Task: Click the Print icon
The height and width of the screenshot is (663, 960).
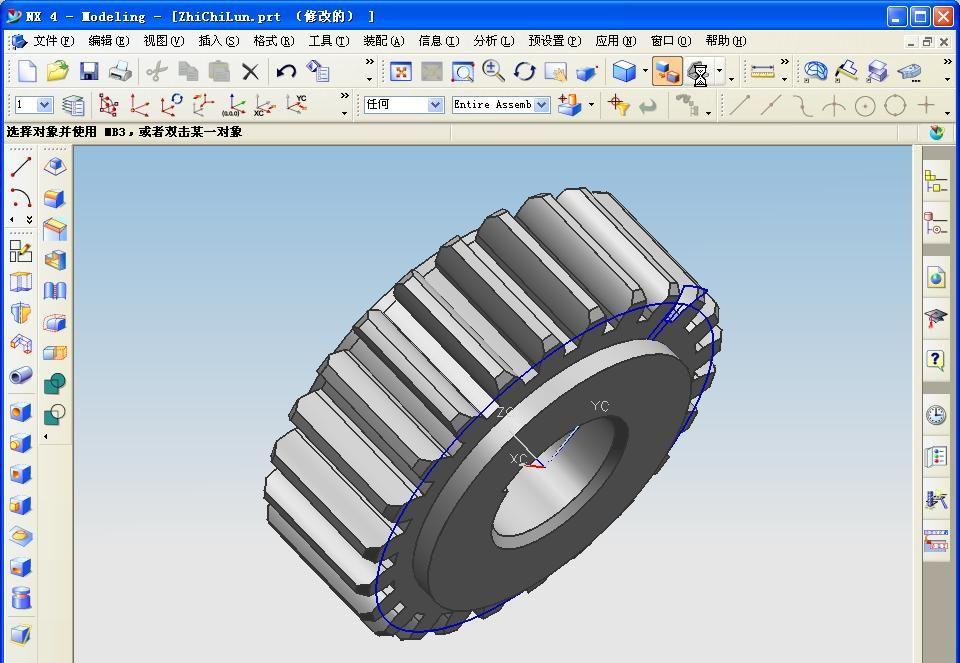Action: pos(120,71)
